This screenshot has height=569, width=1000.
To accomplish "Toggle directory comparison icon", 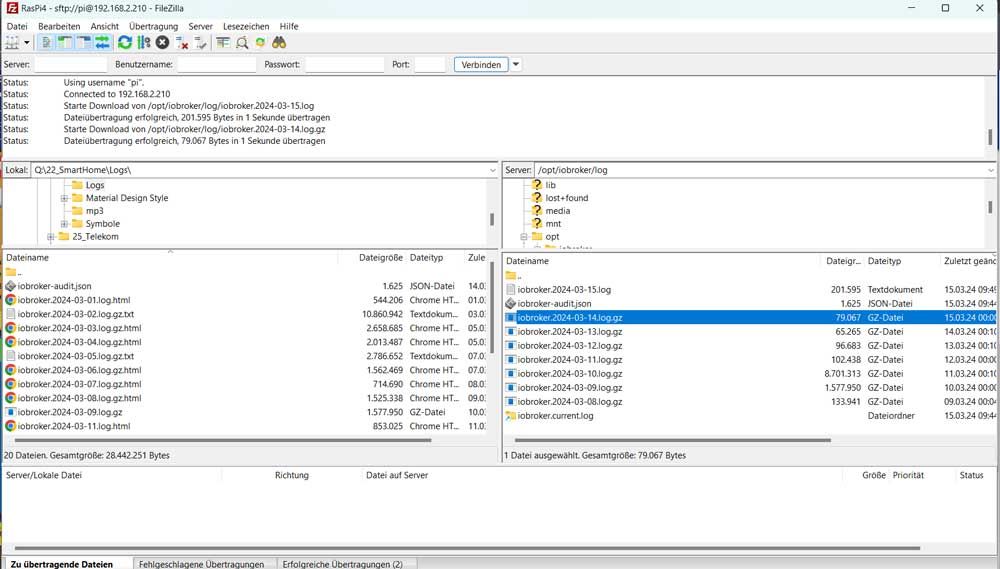I will tap(242, 43).
